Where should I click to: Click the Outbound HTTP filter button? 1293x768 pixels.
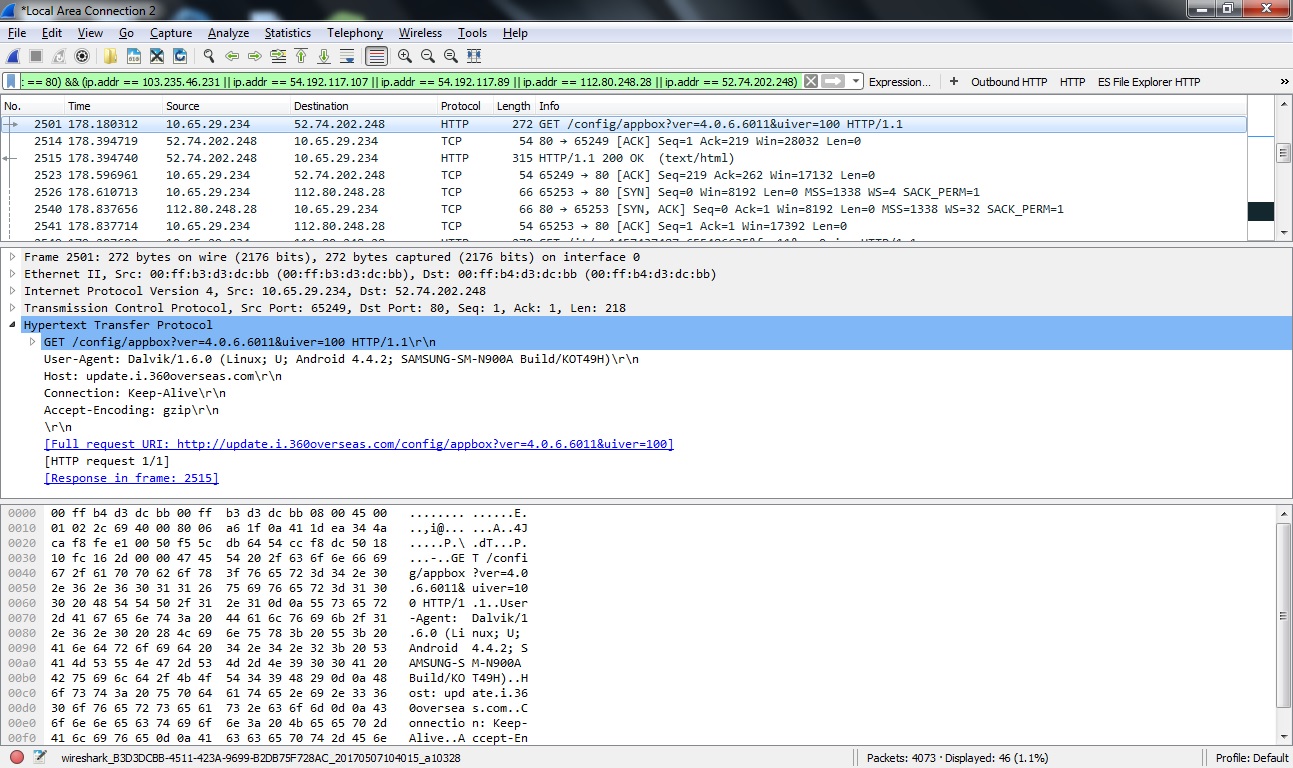coord(1008,82)
